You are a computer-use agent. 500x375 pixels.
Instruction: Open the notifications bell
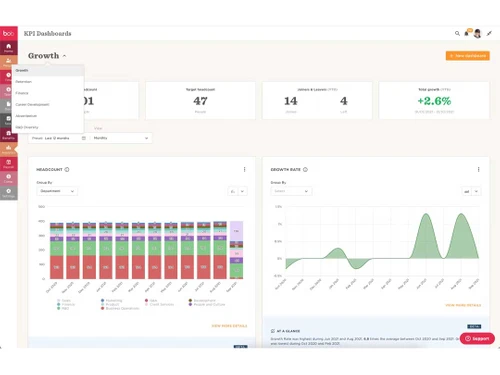coord(467,33)
